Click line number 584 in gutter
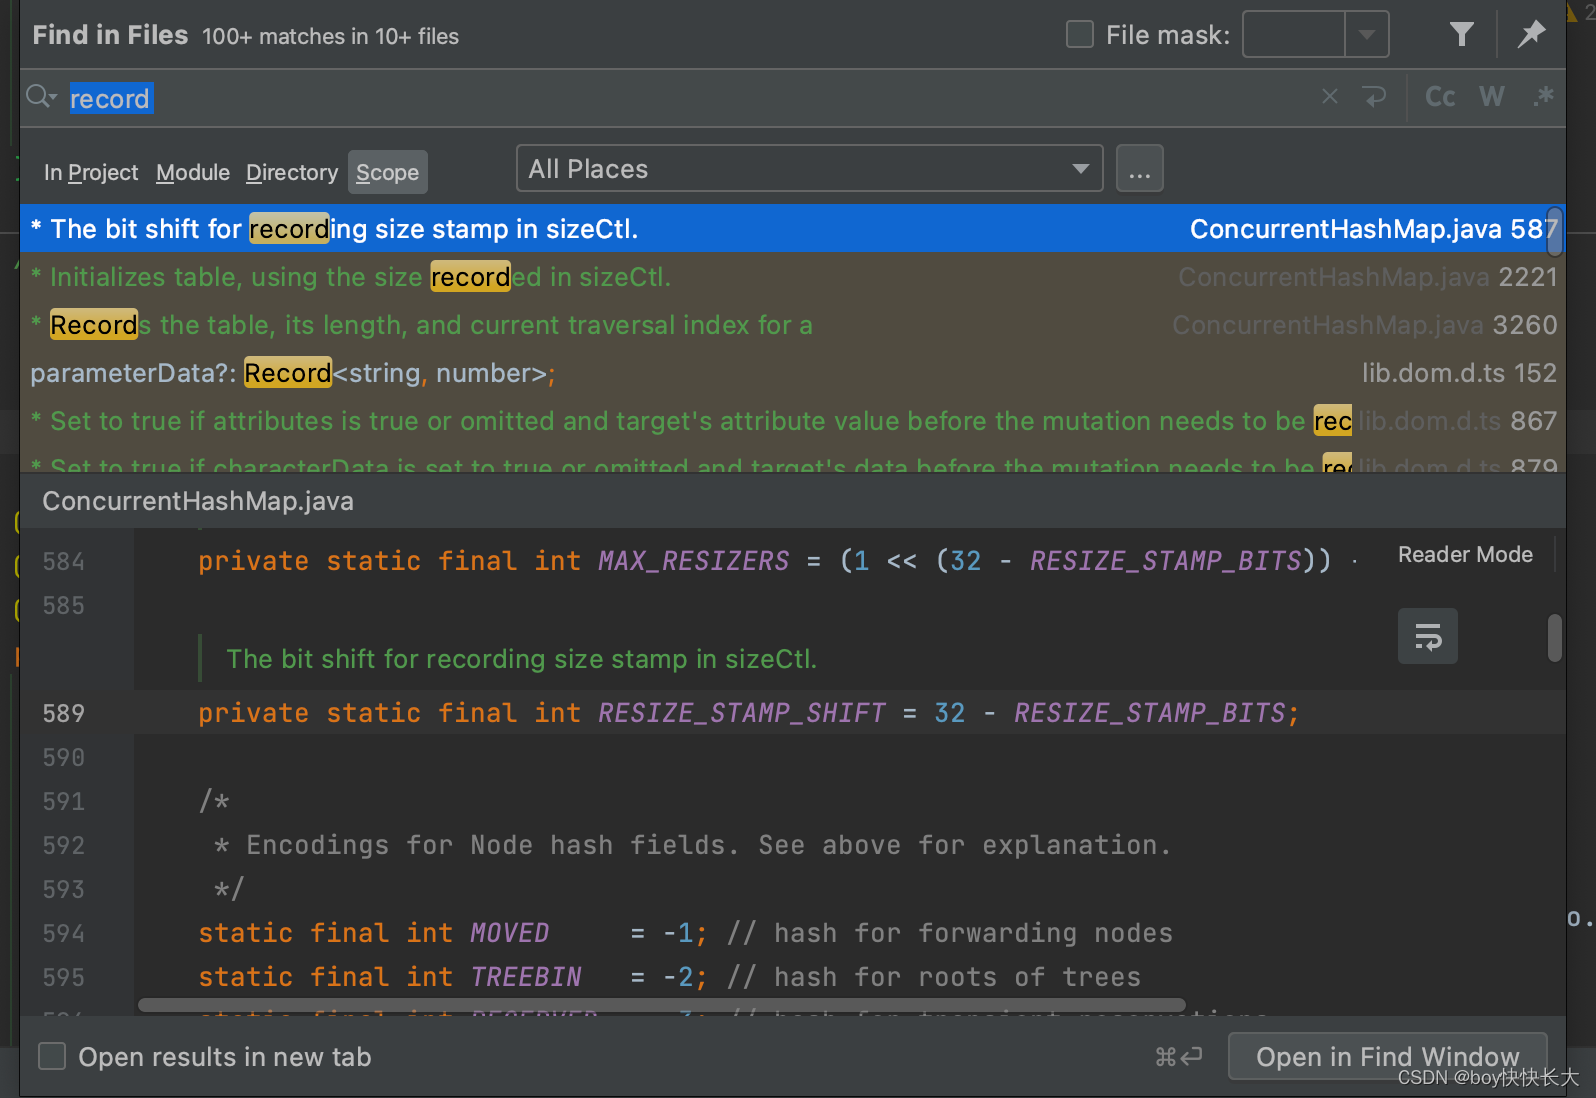This screenshot has height=1098, width=1596. (x=64, y=561)
